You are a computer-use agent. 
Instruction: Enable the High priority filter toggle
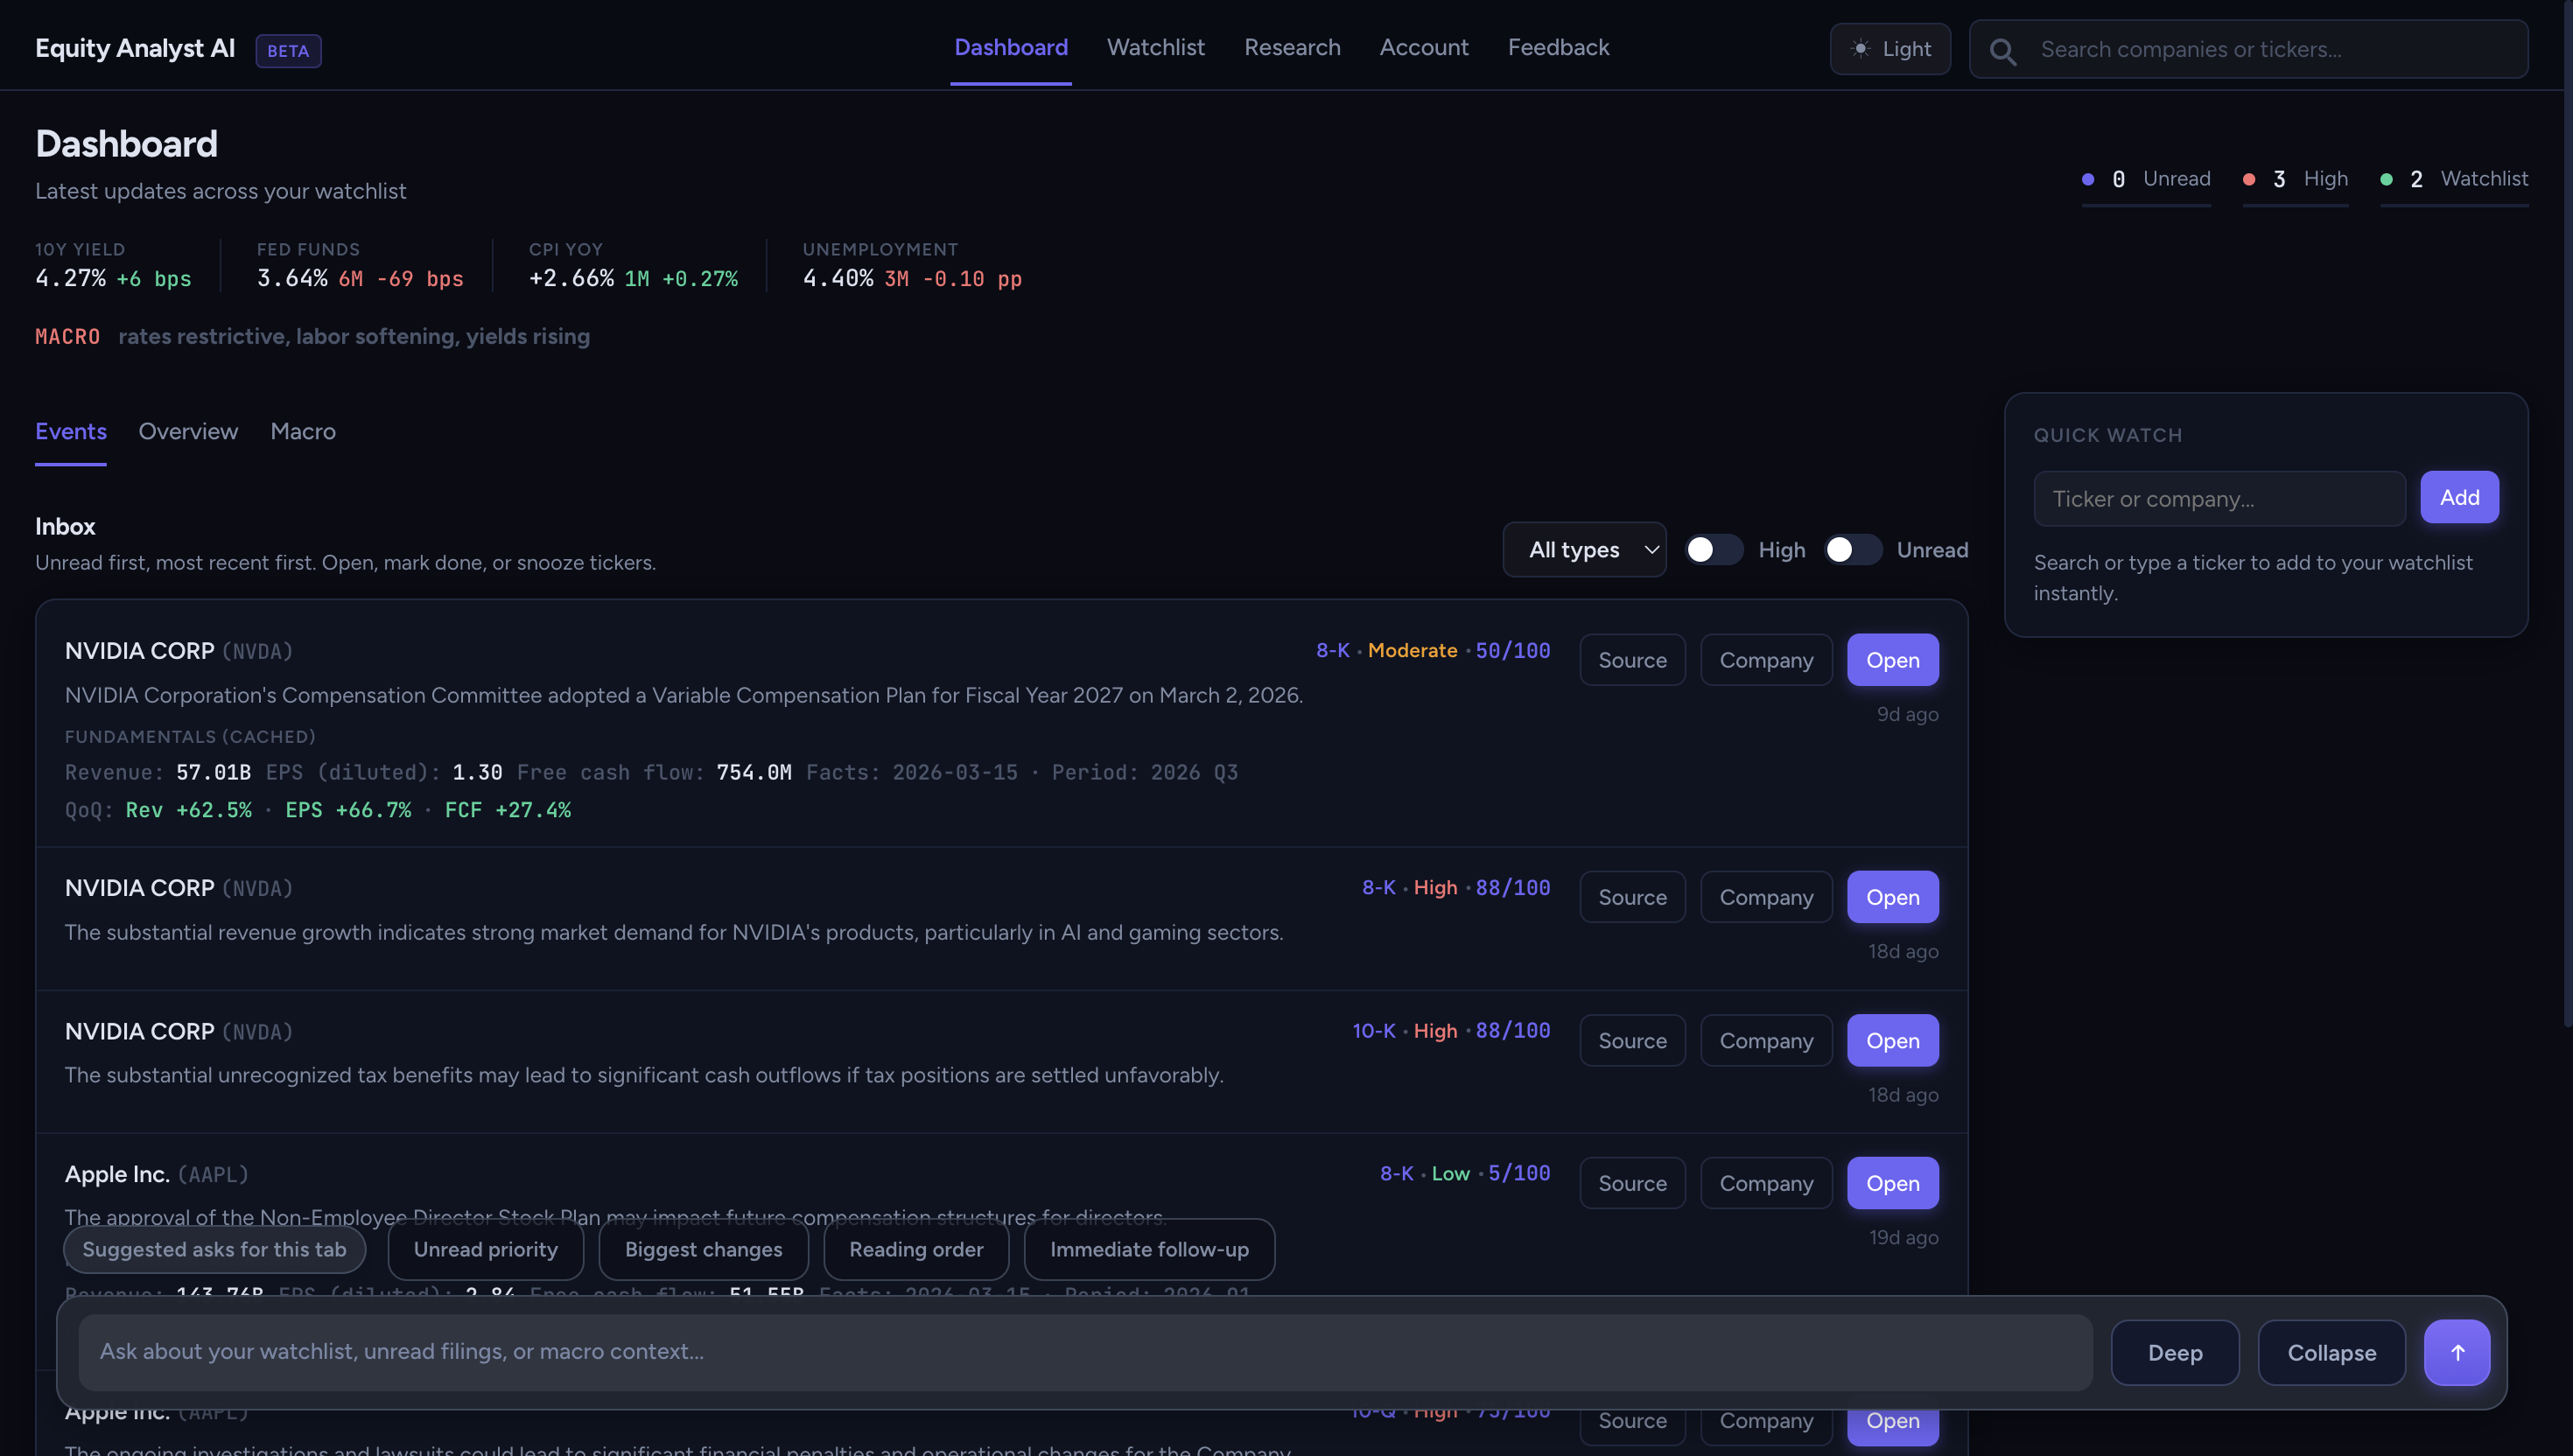coord(1713,549)
